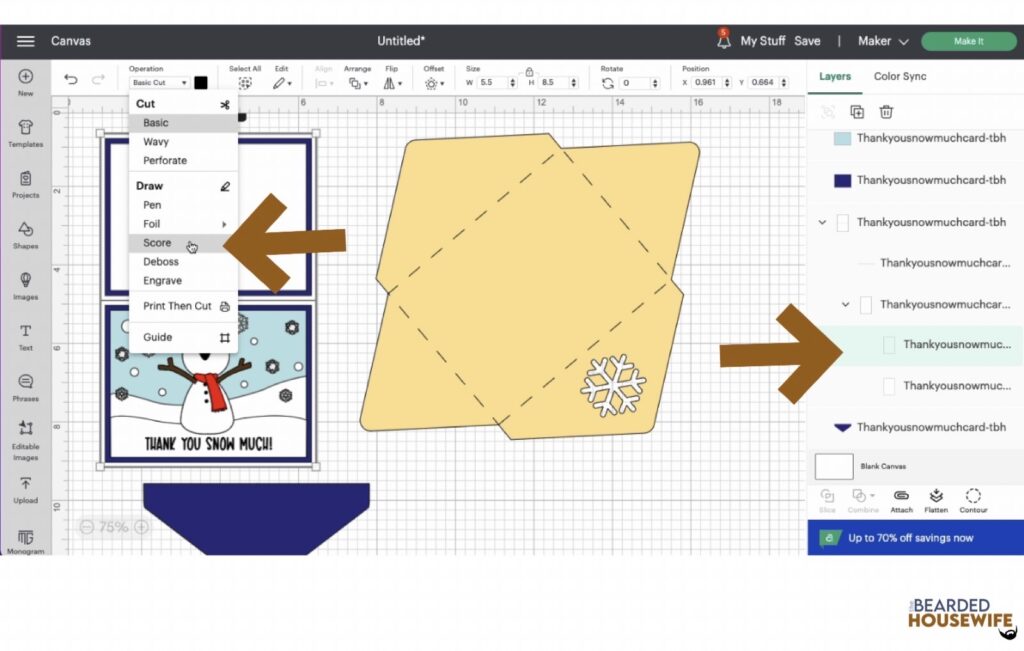
Task: Click the Rotate value field
Action: 635,82
